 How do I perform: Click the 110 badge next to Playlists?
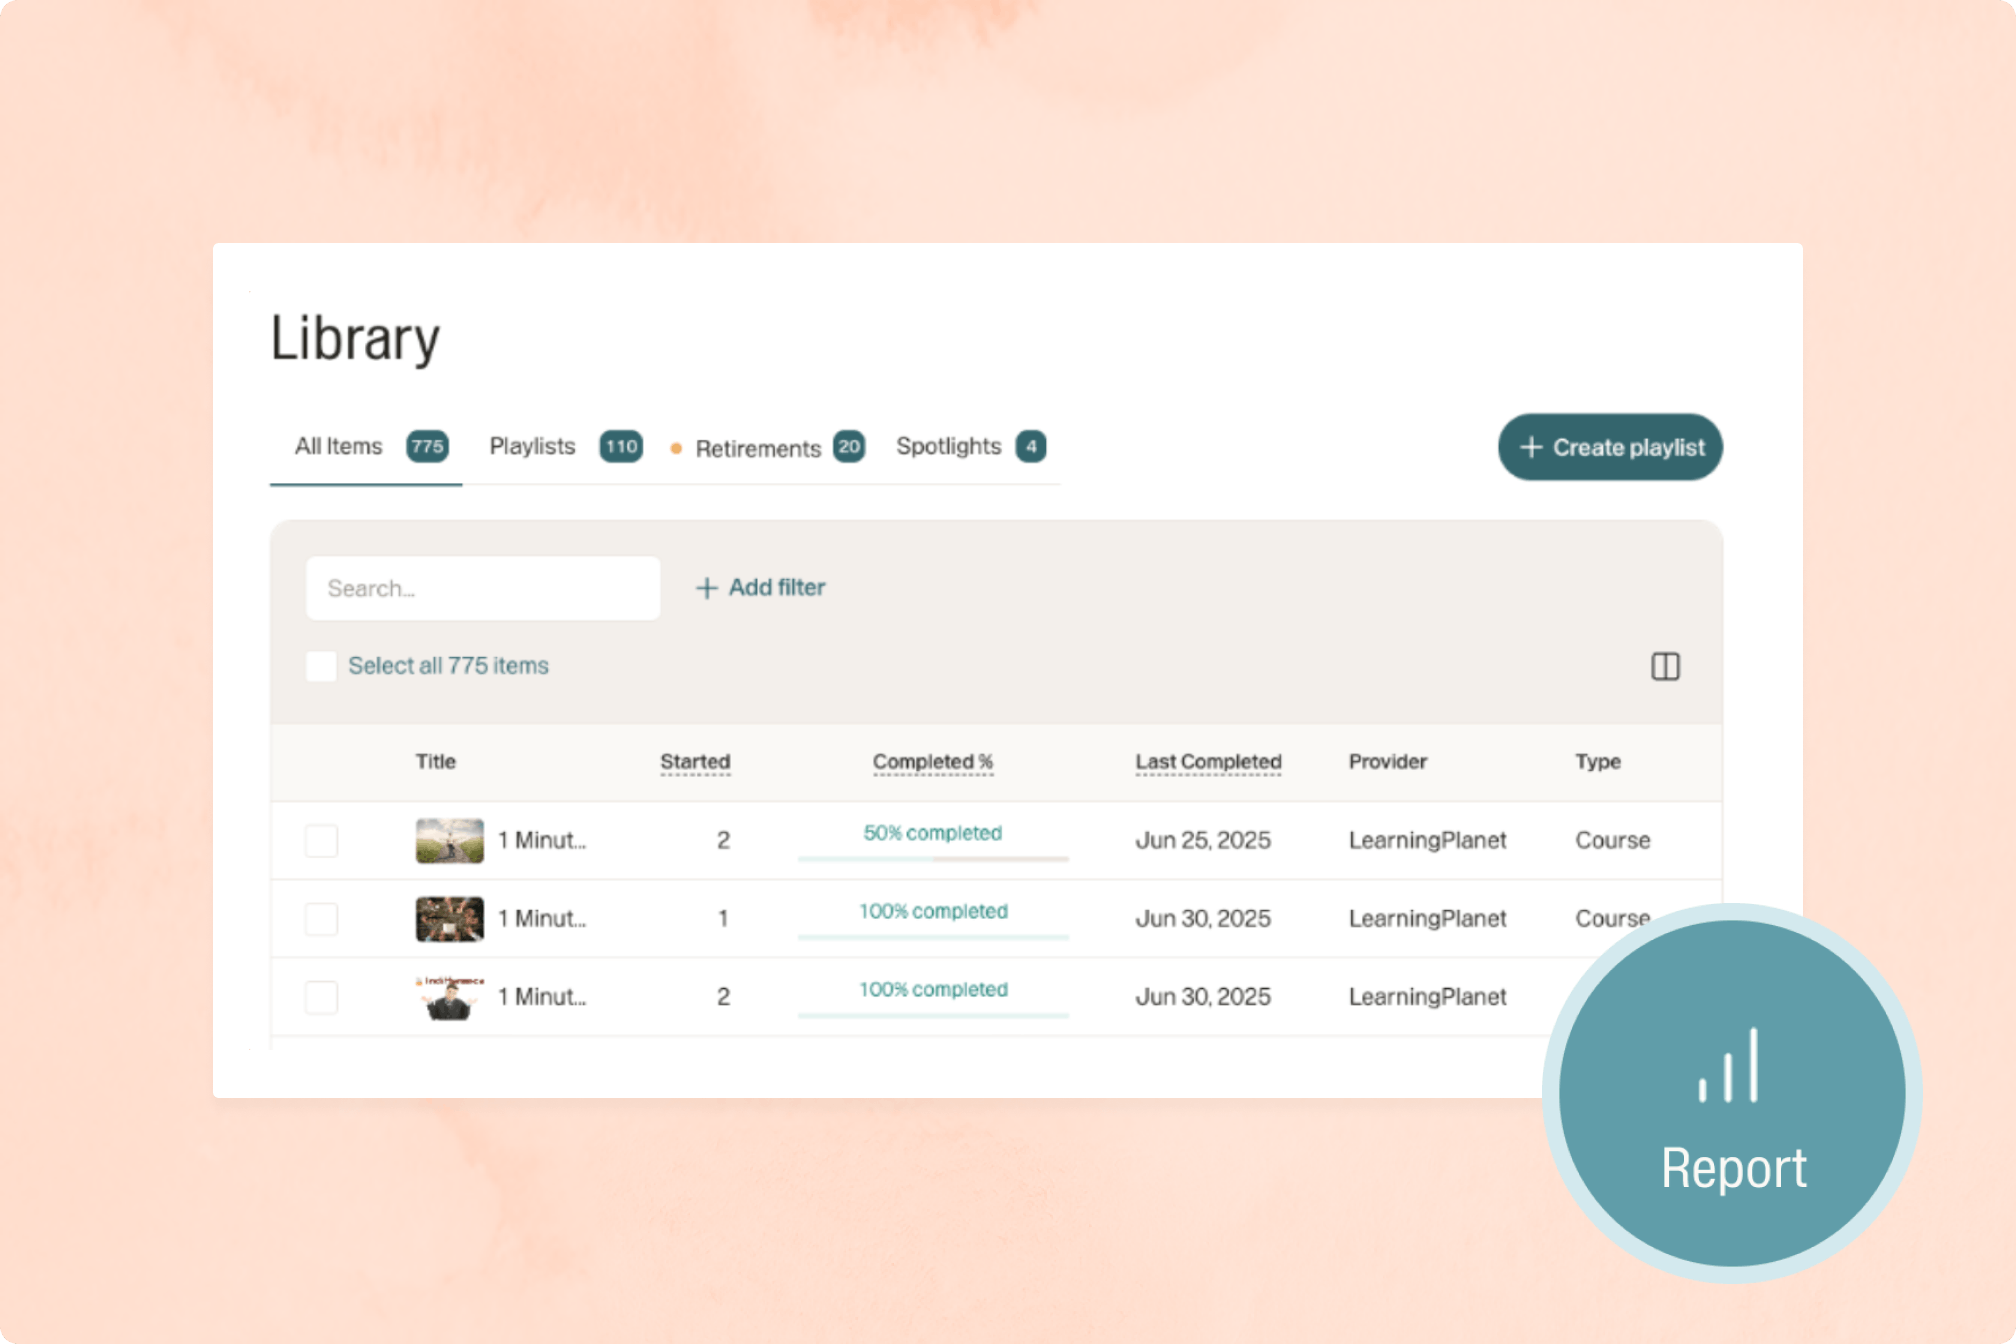(x=620, y=446)
